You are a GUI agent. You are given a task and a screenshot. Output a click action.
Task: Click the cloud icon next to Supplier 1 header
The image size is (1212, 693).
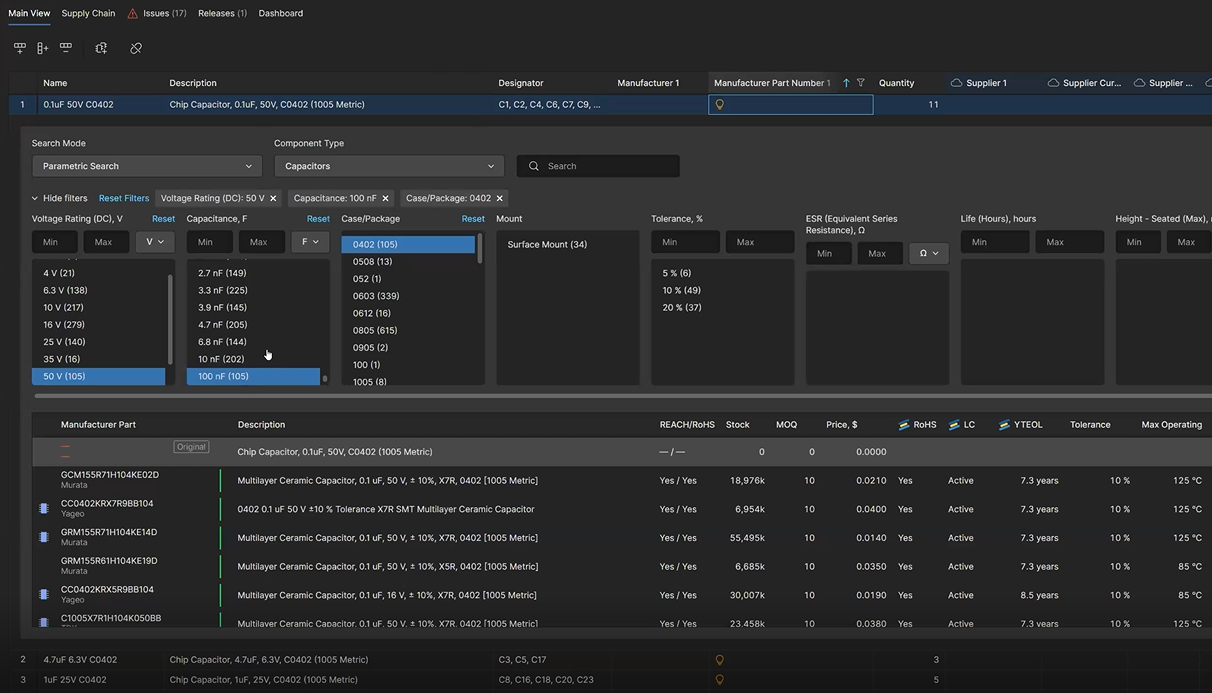click(x=955, y=83)
